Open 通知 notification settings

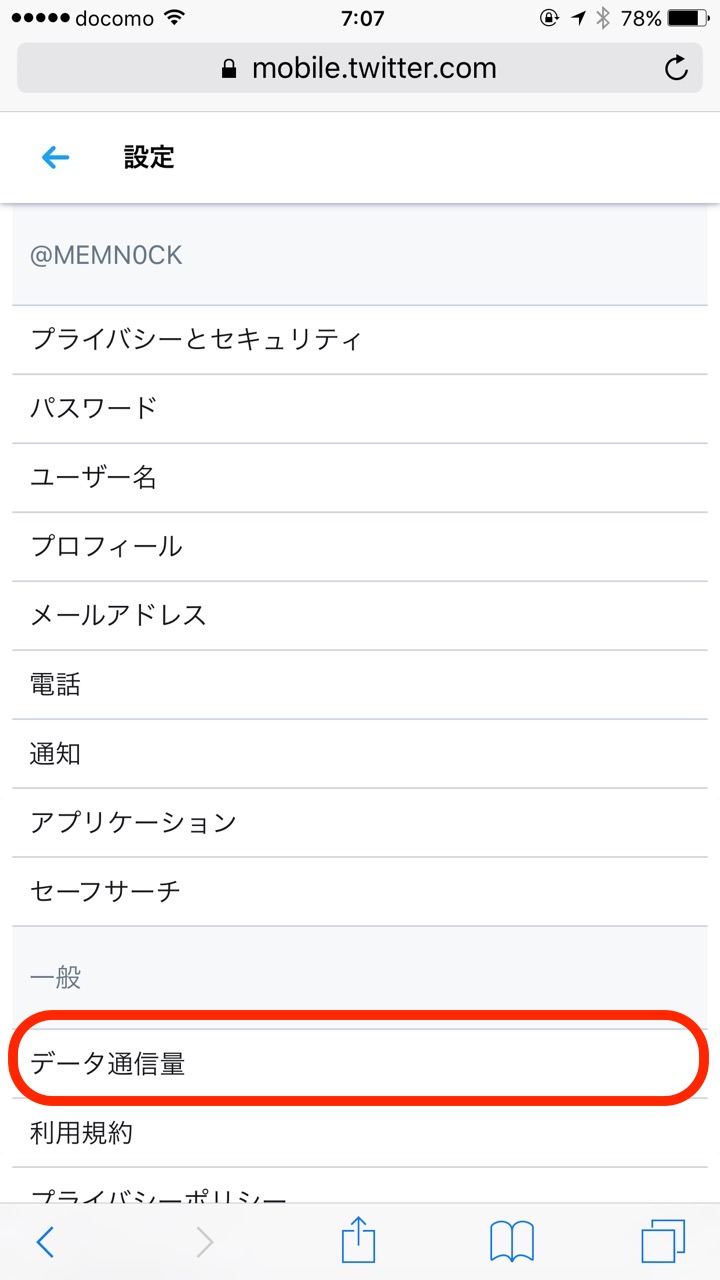[55, 753]
